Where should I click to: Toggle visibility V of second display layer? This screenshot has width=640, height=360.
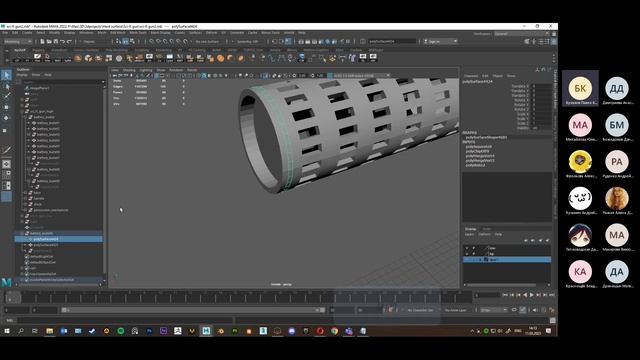pos(467,253)
